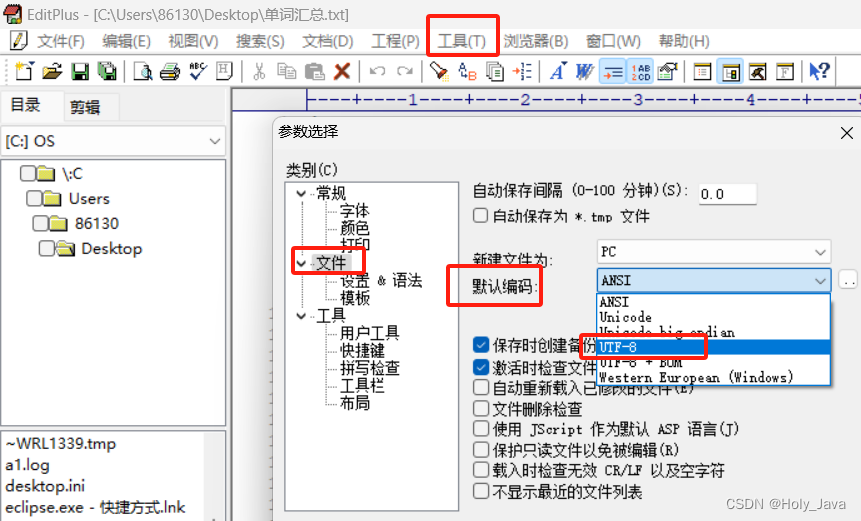
Task: Collapse the 文件 tree node chevron
Action: point(301,264)
